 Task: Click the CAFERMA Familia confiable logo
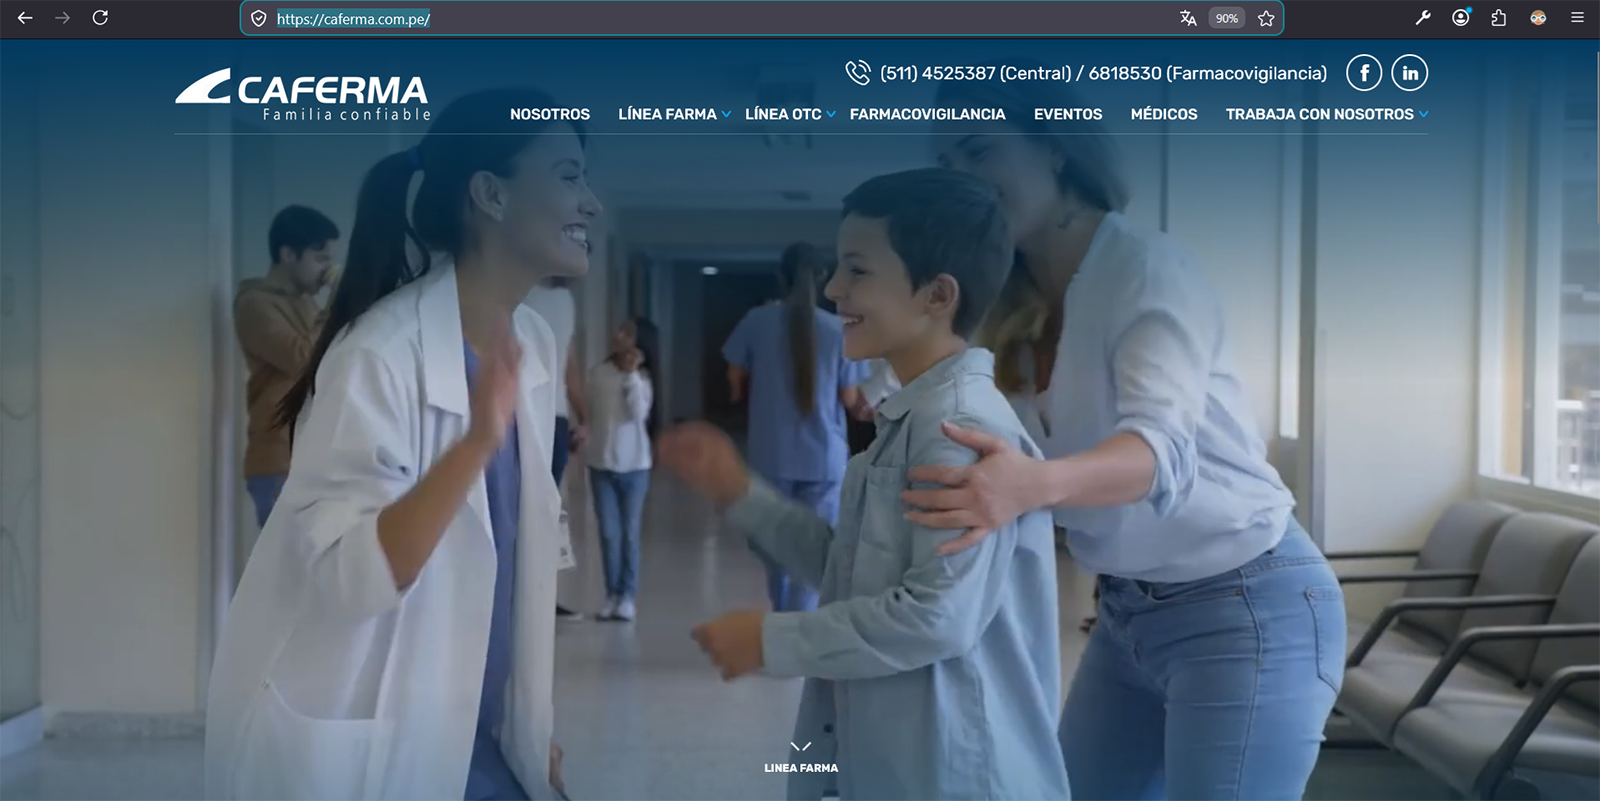[x=303, y=95]
